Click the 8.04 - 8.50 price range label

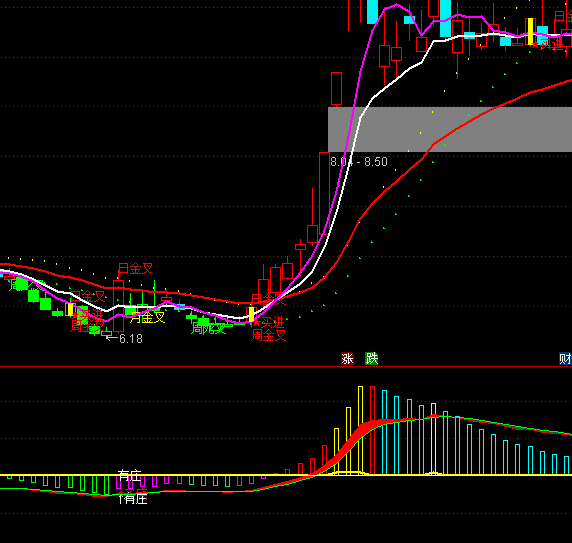[x=359, y=162]
